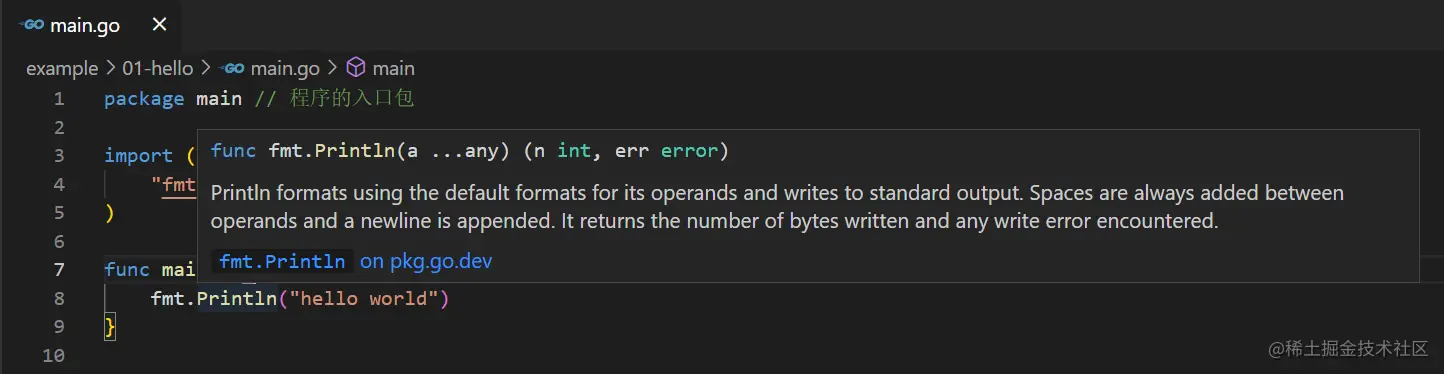Follow the 'on pkg.go.dev' link
Viewport: 1444px width, 374px height.
[426, 262]
